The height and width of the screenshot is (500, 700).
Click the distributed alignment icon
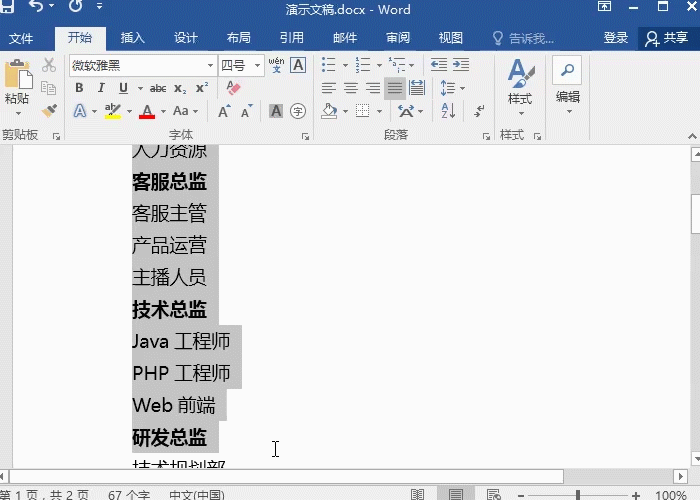[417, 88]
